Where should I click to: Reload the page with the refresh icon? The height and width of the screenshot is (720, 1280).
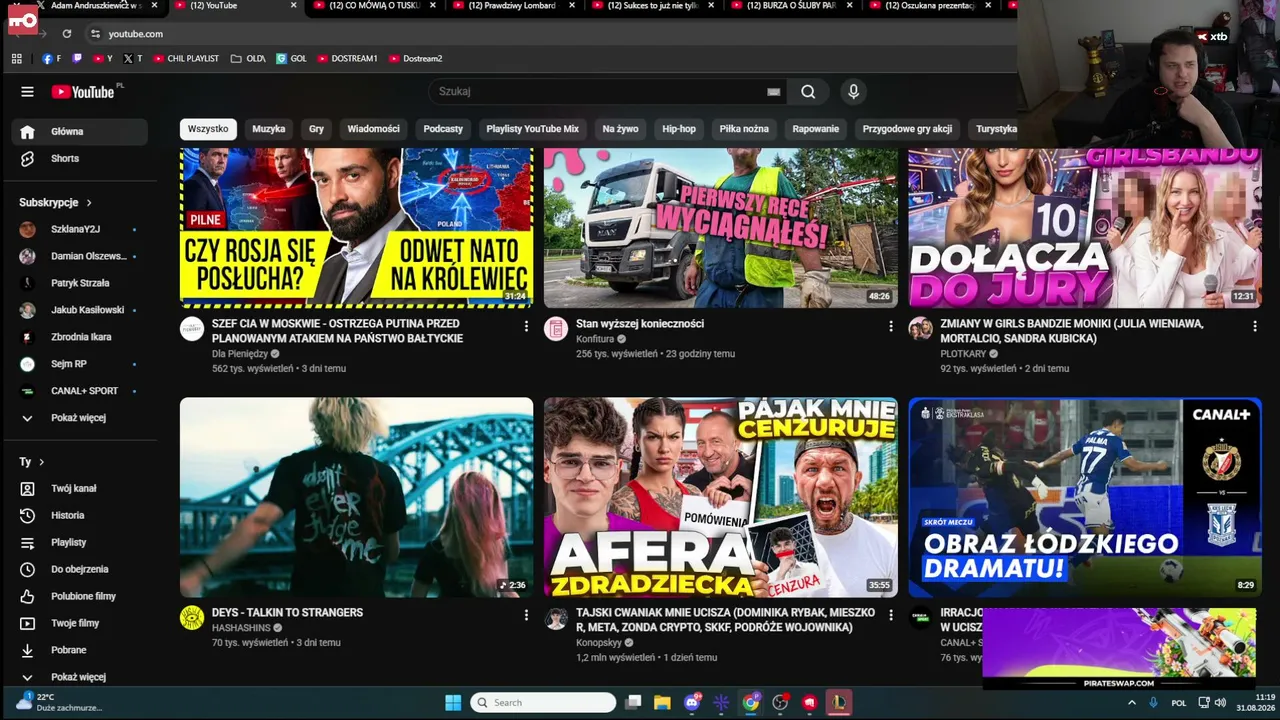click(67, 34)
